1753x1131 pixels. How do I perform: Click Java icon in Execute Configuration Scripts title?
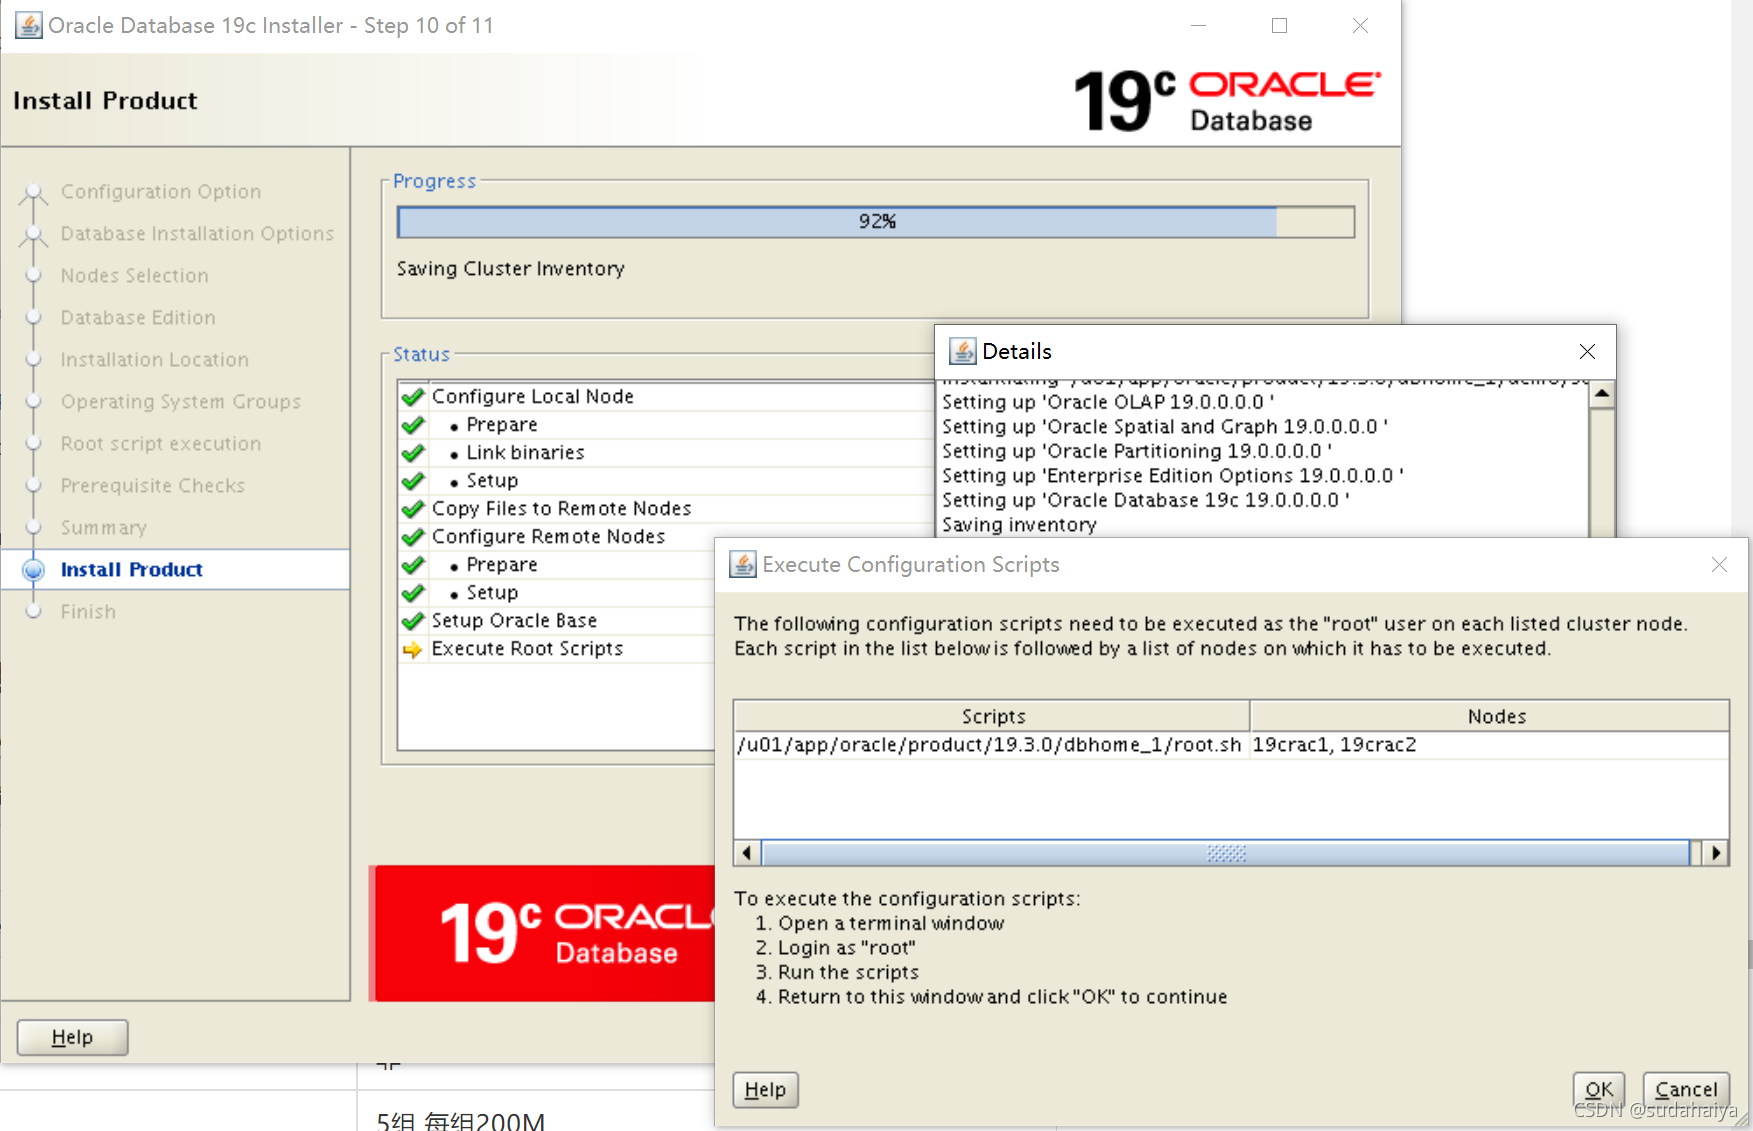point(743,564)
